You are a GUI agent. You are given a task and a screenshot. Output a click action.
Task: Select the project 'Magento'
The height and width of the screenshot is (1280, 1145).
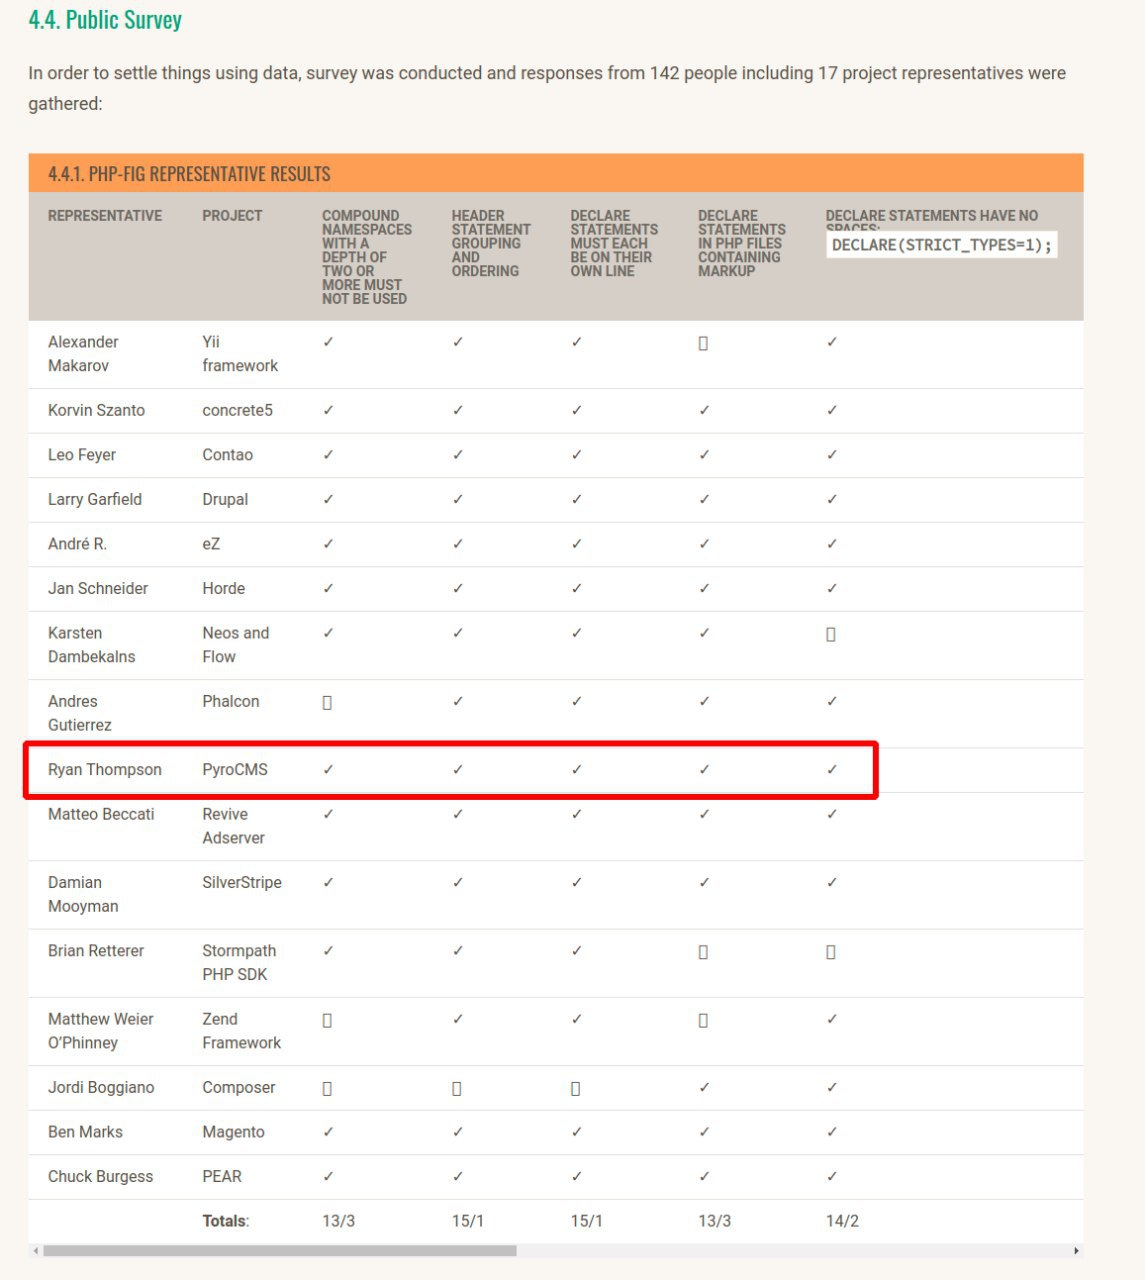tap(233, 1132)
